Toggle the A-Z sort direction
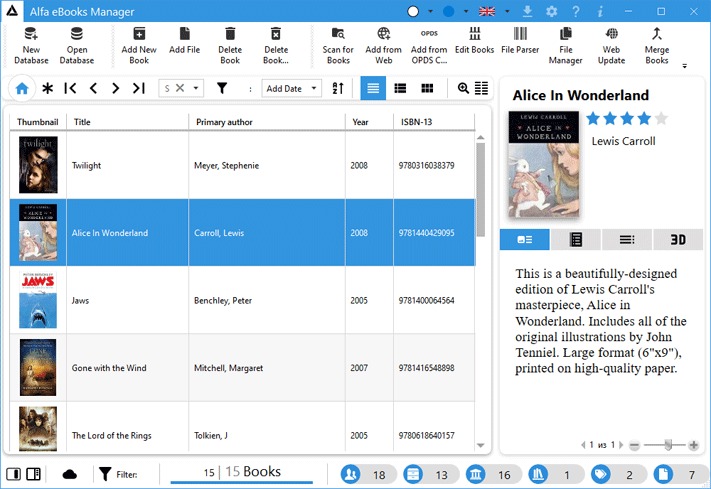The height and width of the screenshot is (489, 711). (x=338, y=88)
